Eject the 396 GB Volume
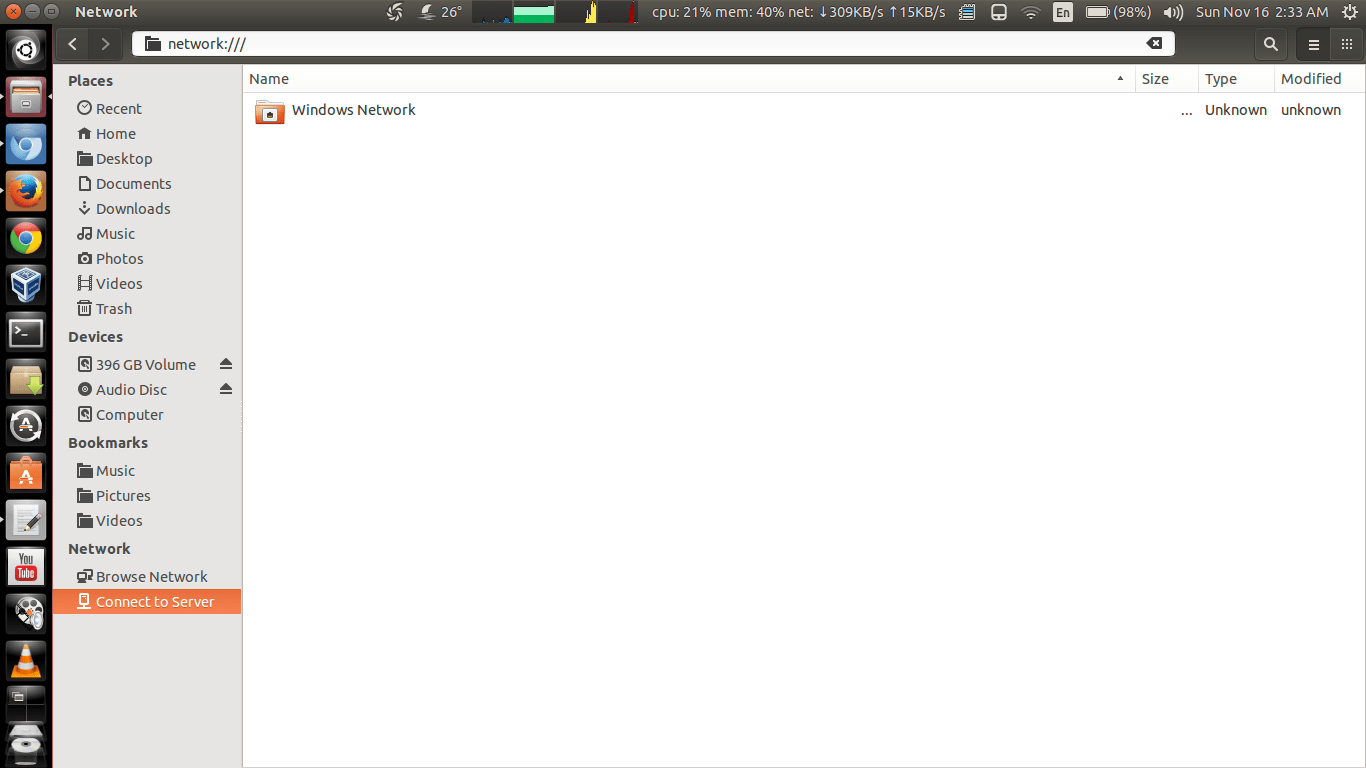Screen dimensions: 1366x768 tap(226, 364)
